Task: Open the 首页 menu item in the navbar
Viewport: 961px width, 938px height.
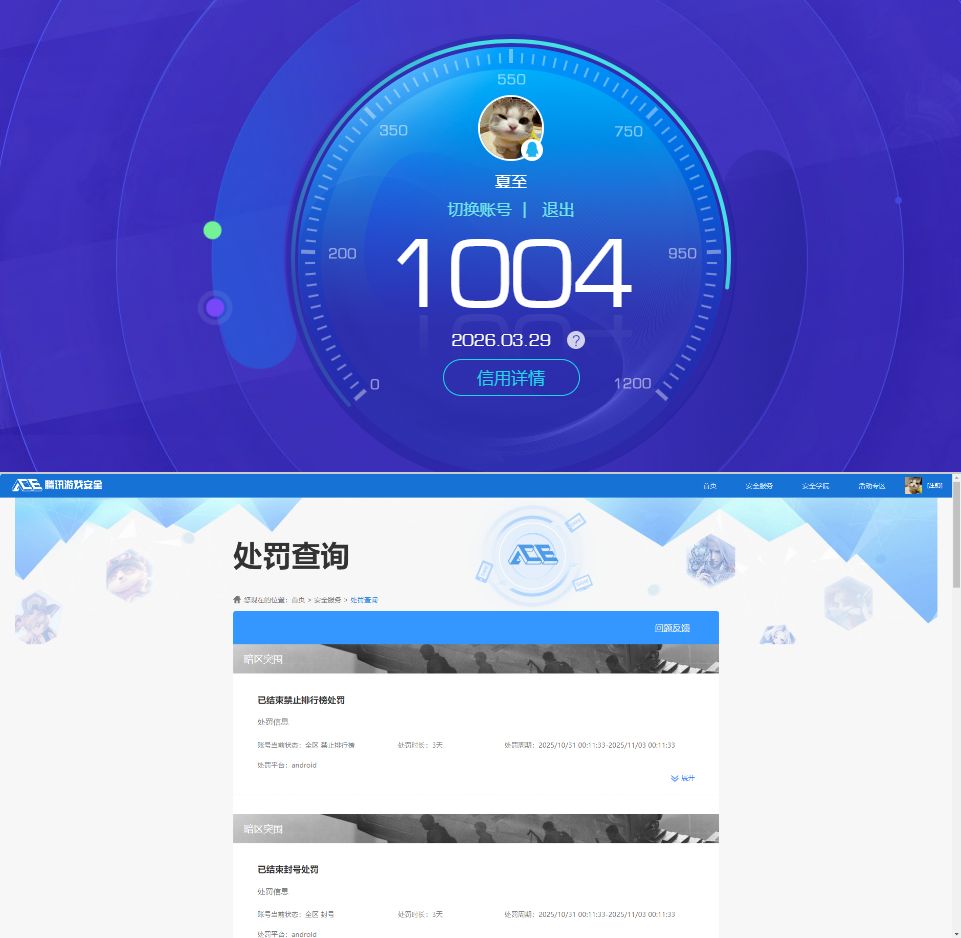Action: [x=709, y=485]
